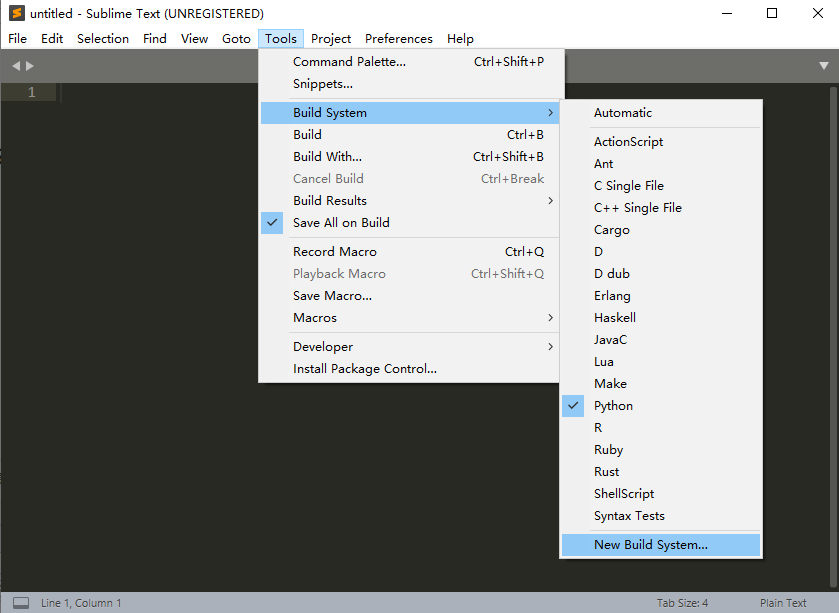
Task: Toggle Save All on Build option
Action: (x=410, y=223)
